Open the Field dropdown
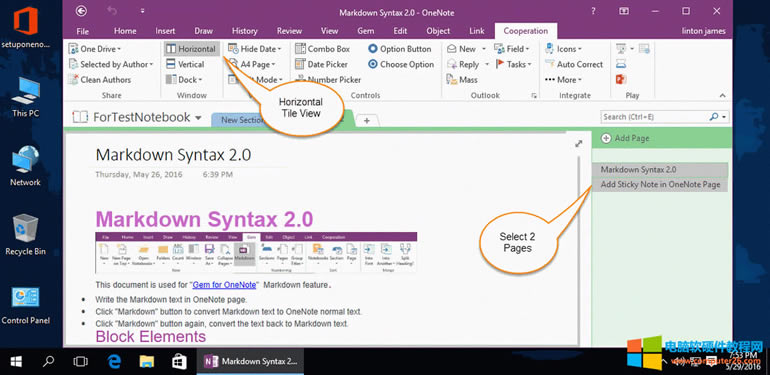The width and height of the screenshot is (770, 375). [512, 49]
